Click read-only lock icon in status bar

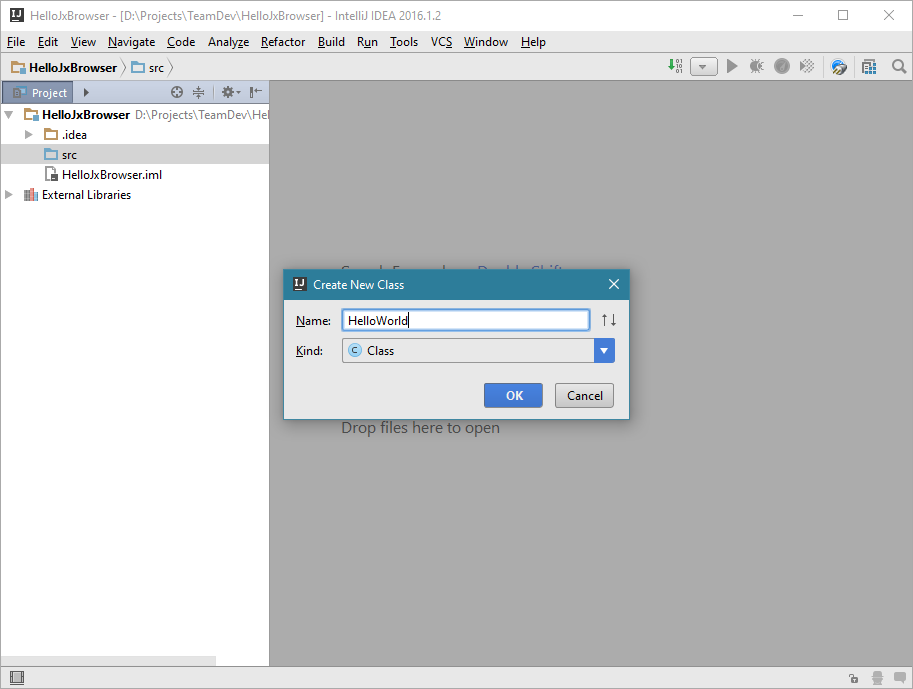coord(854,678)
